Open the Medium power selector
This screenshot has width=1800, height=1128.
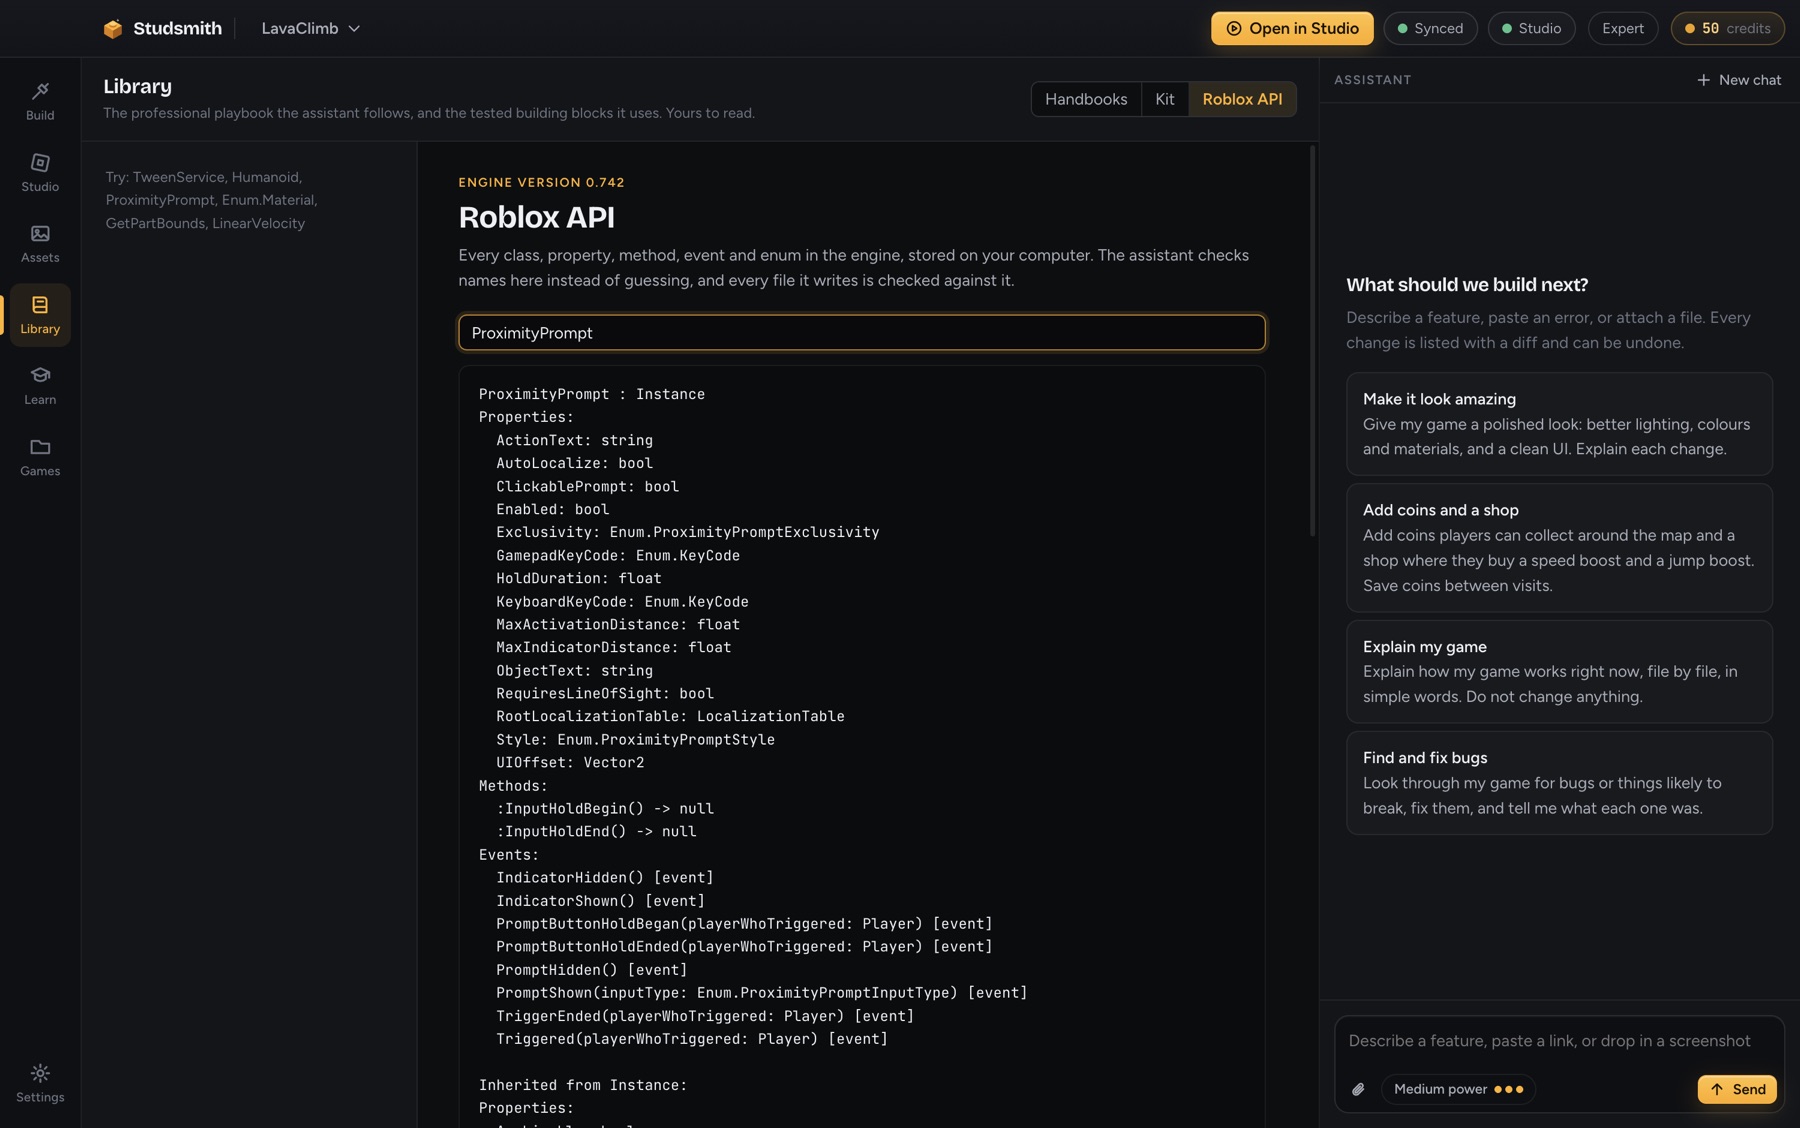point(1458,1089)
